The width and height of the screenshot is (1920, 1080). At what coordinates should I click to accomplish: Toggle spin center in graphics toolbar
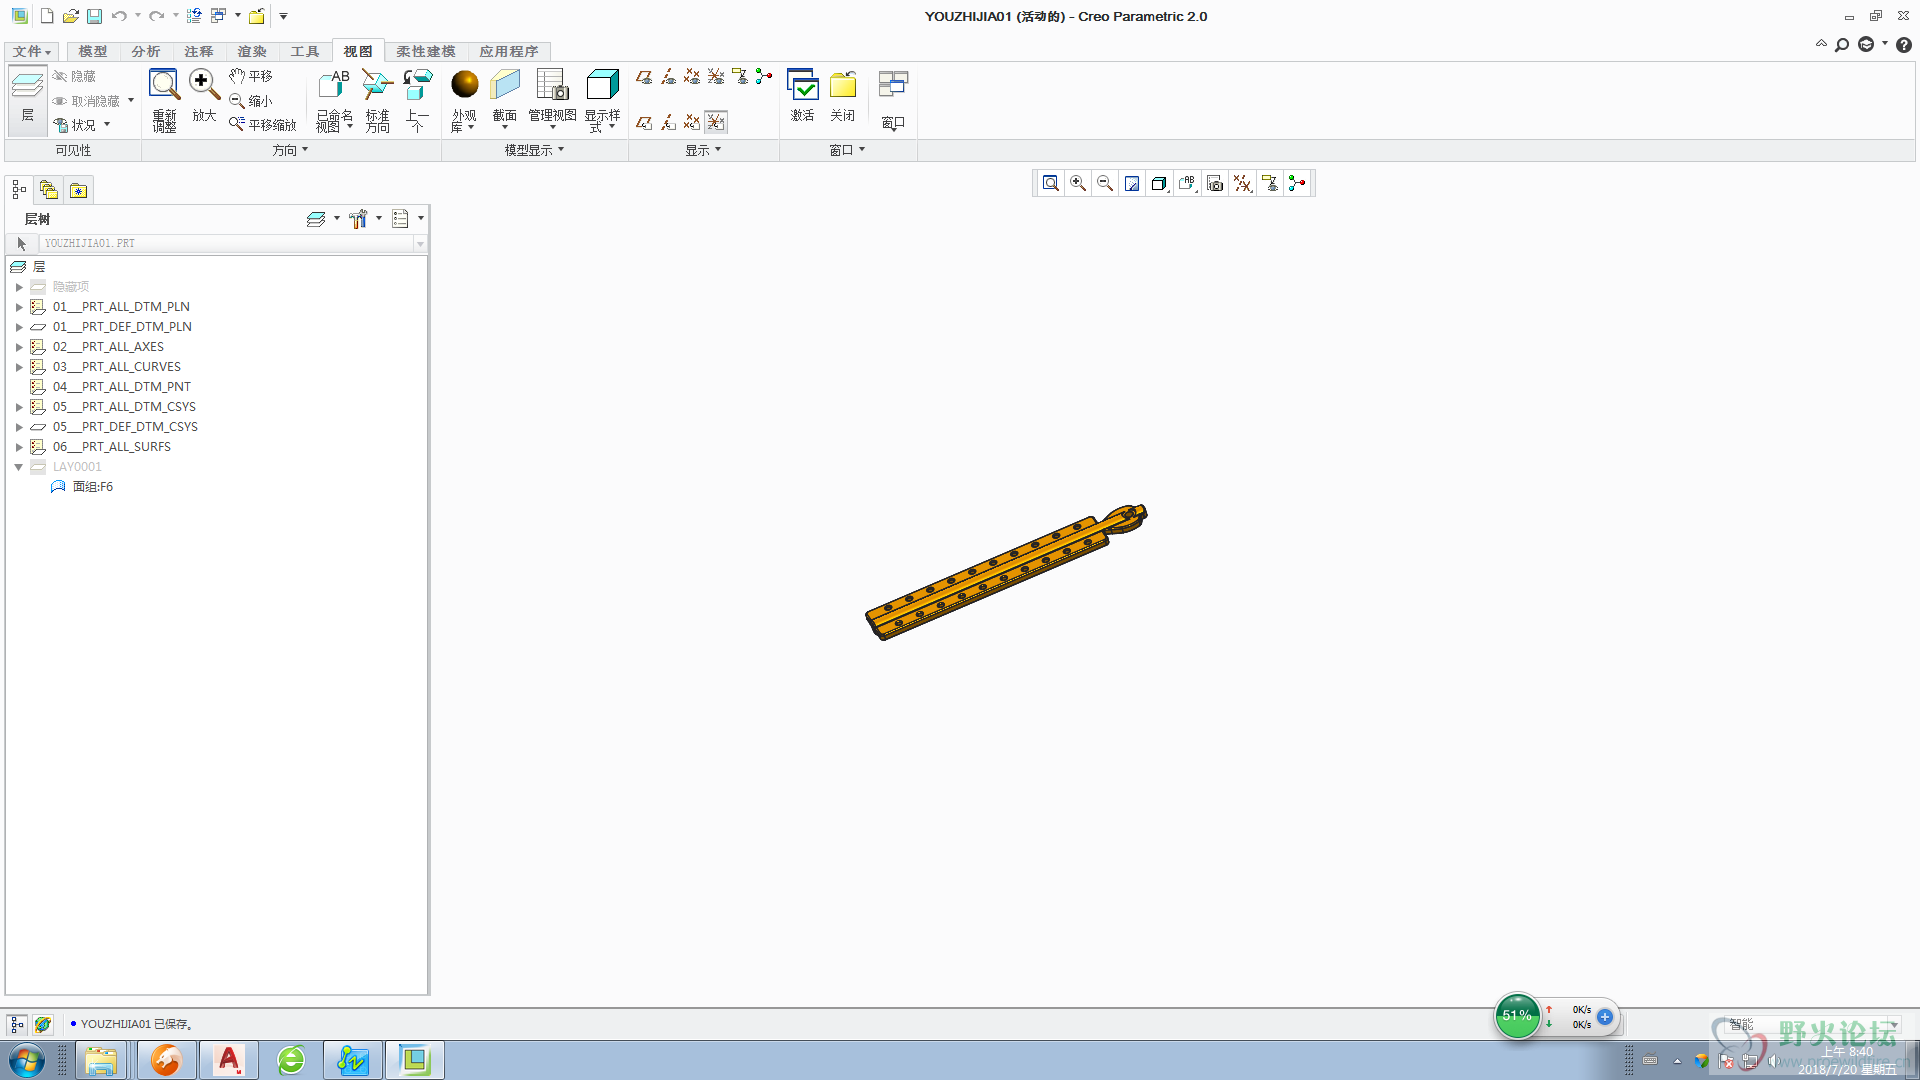tap(1297, 183)
